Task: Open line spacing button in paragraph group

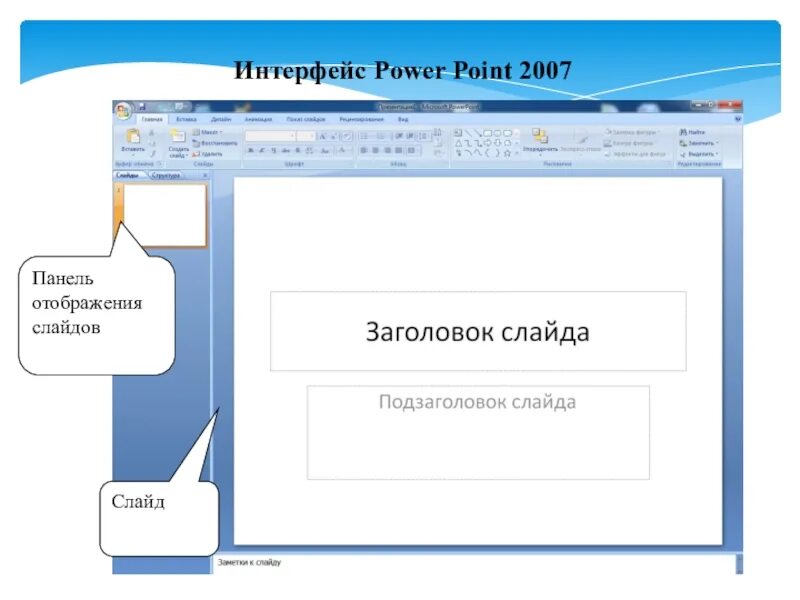Action: pyautogui.click(x=423, y=136)
